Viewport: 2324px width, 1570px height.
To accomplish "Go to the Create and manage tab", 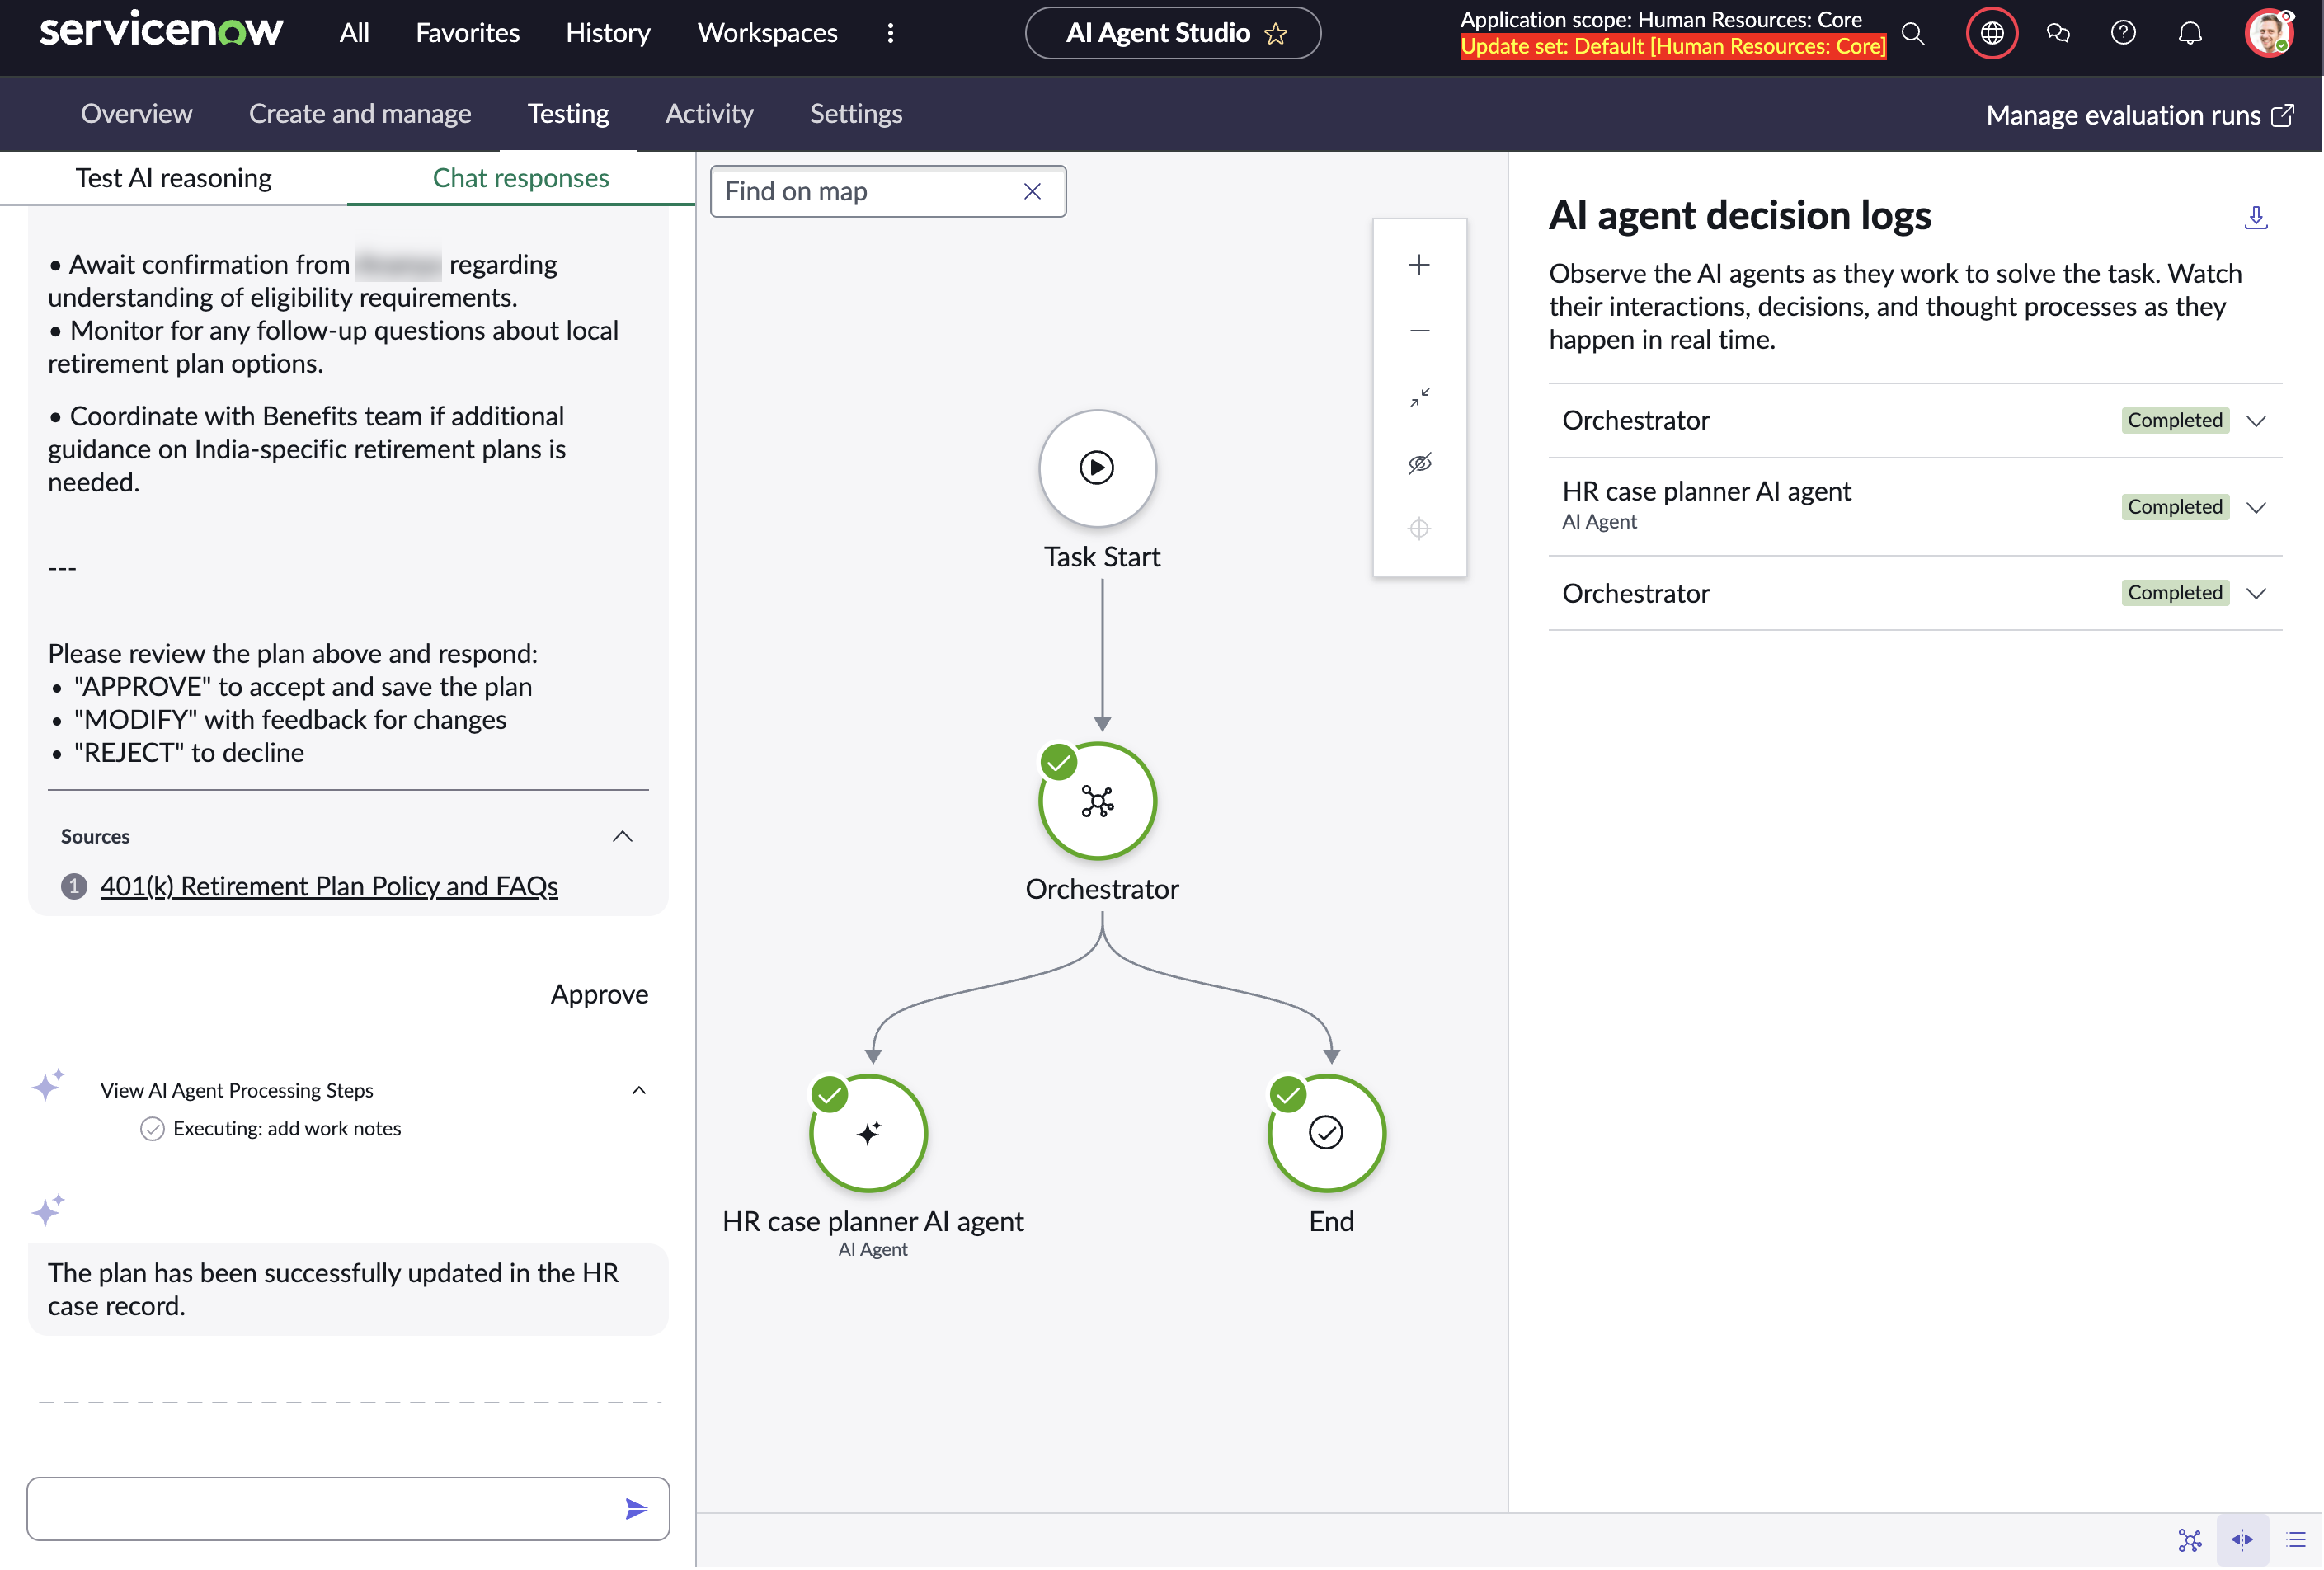I will [x=360, y=114].
